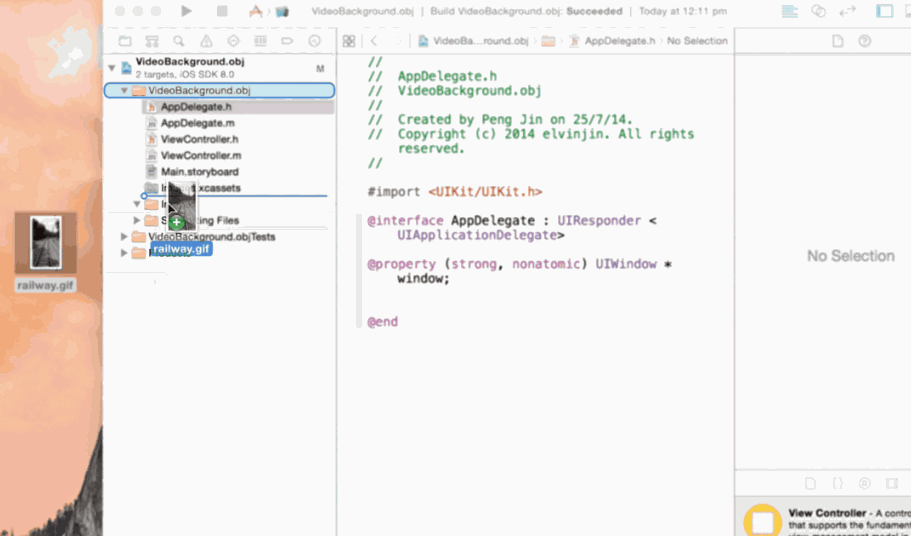911x536 pixels.
Task: Click the Run (play) button
Action: tap(186, 11)
